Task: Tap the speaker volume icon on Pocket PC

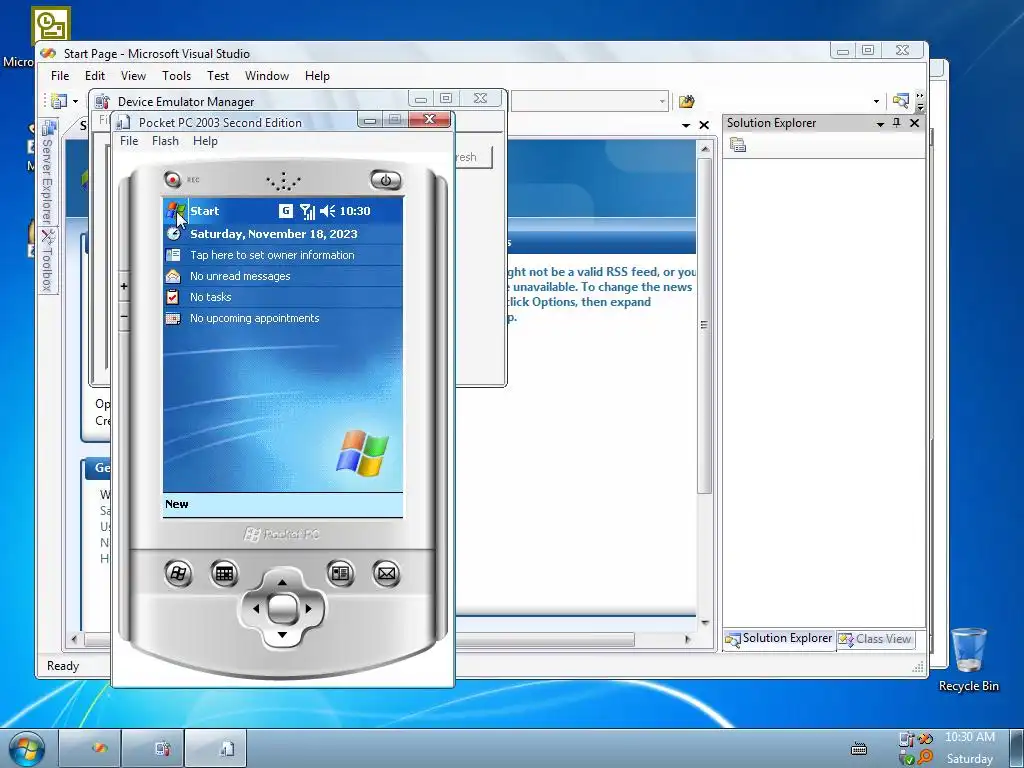Action: click(x=327, y=211)
